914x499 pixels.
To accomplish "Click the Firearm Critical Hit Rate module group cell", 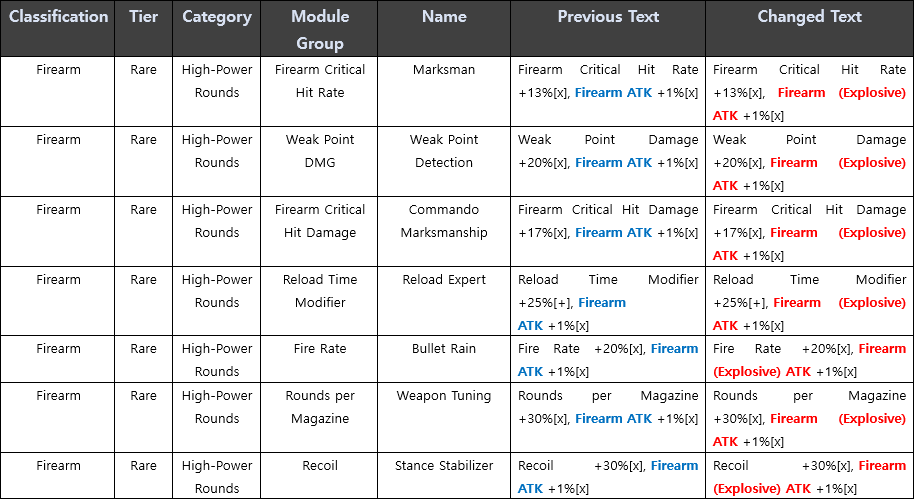I will (320, 81).
